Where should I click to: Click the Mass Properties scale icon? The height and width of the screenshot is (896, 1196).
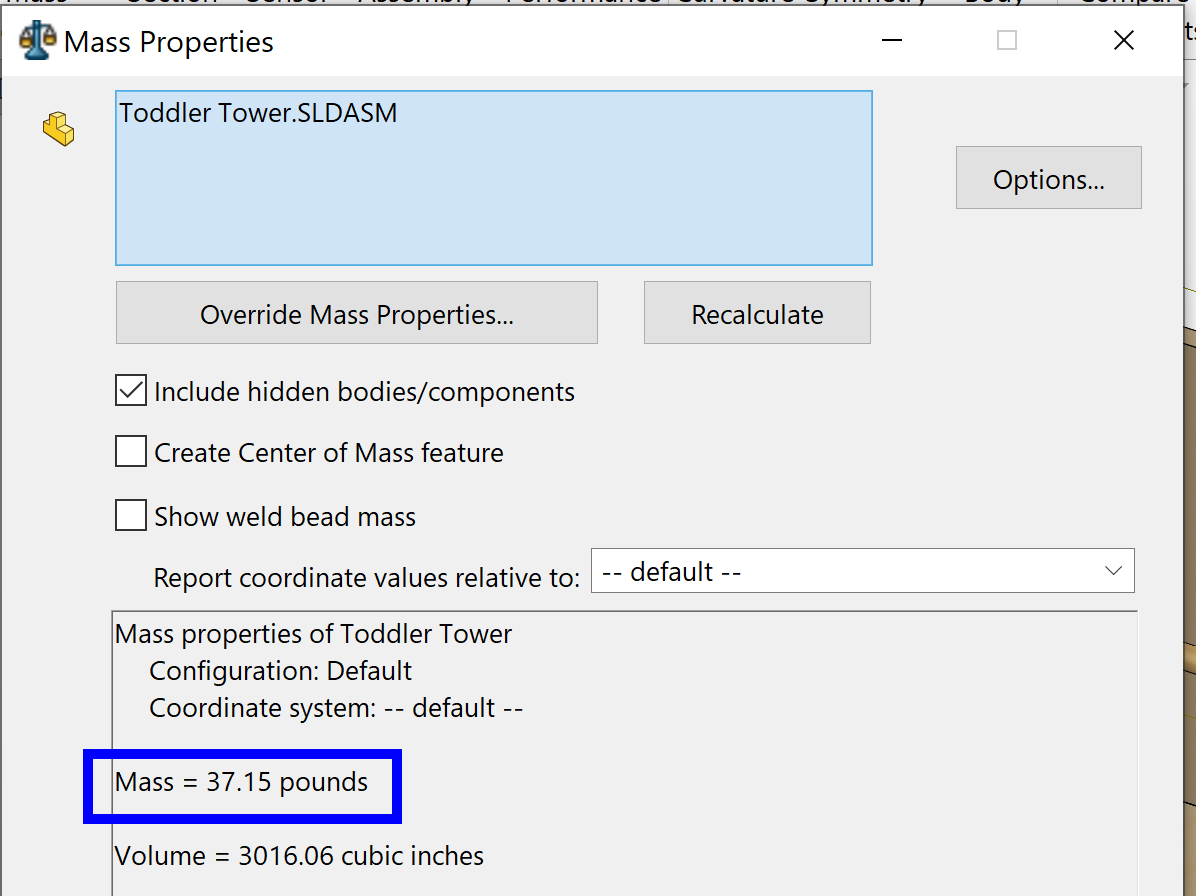pyautogui.click(x=37, y=41)
